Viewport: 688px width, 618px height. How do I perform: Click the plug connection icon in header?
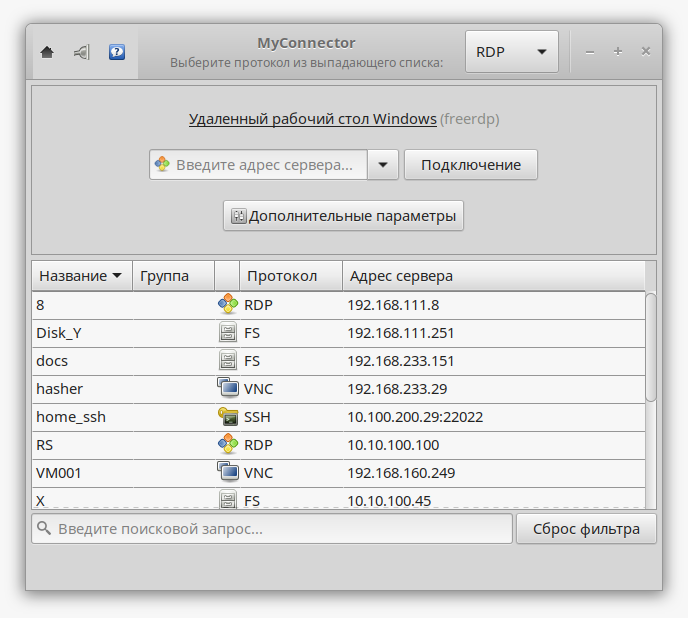tap(82, 52)
